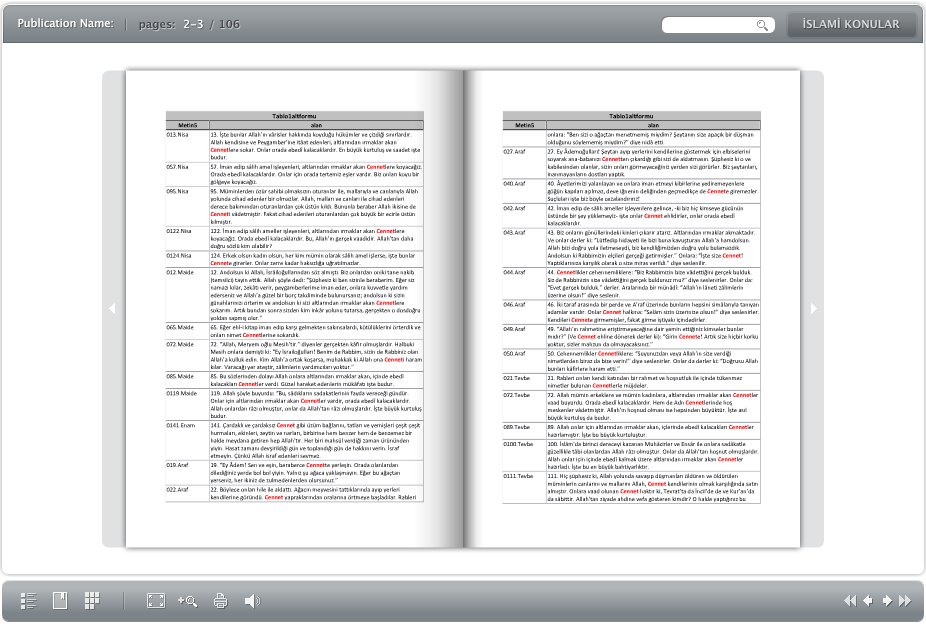Go to the next page in the bottom toolbar

point(886,601)
